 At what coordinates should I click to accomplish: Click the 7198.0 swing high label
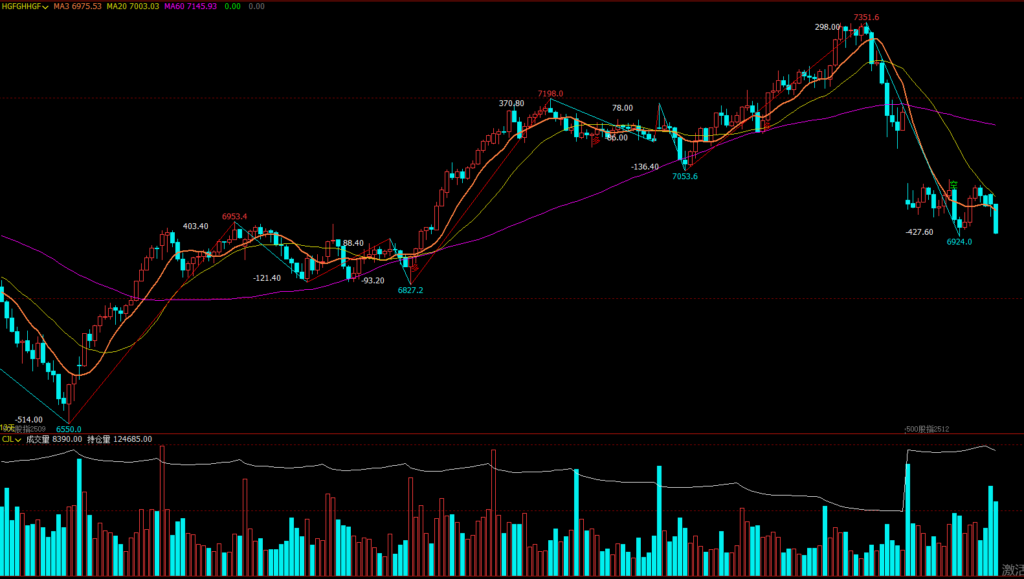pos(550,93)
